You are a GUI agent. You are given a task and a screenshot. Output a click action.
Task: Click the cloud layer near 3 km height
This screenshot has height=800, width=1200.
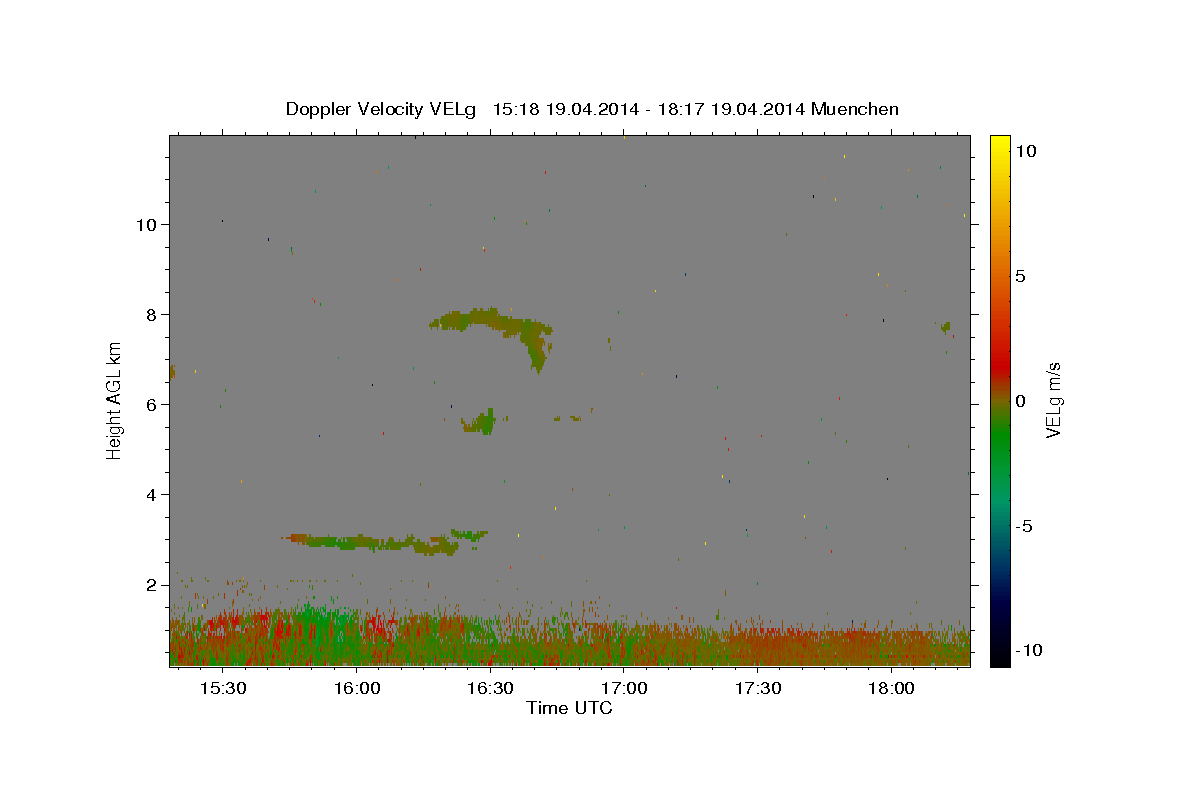pyautogui.click(x=385, y=542)
